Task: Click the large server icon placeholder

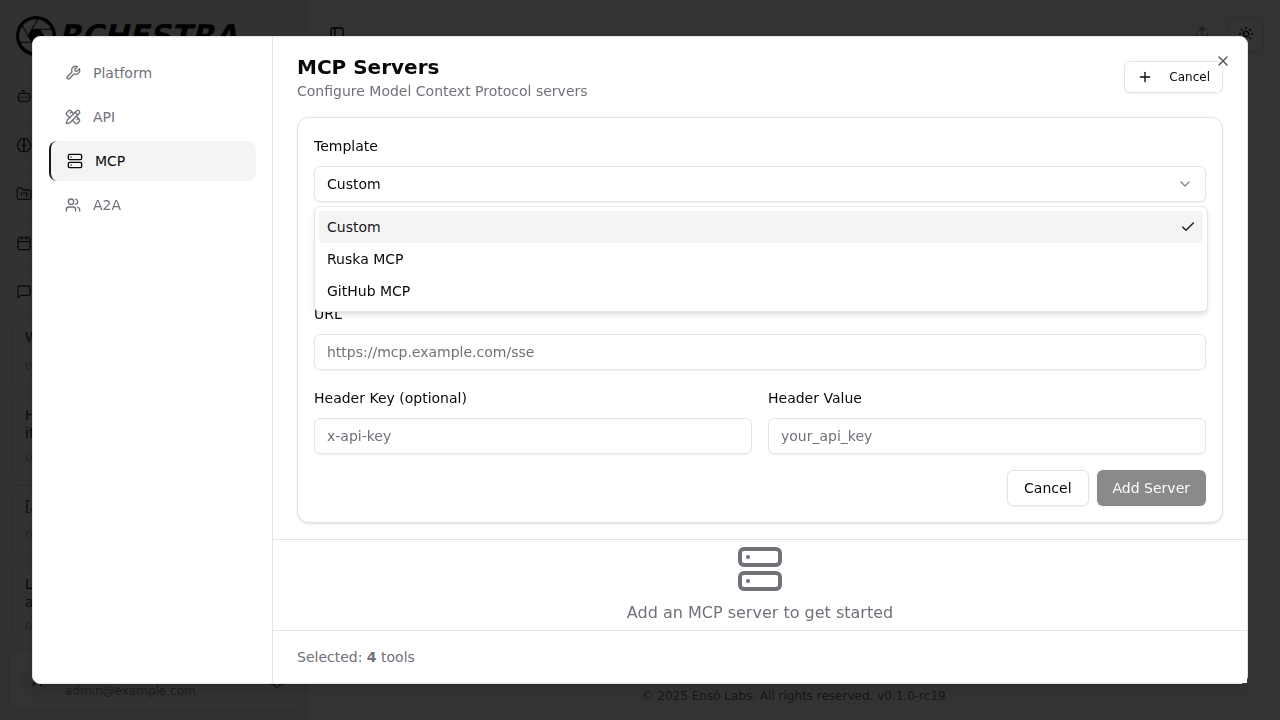Action: coord(760,569)
